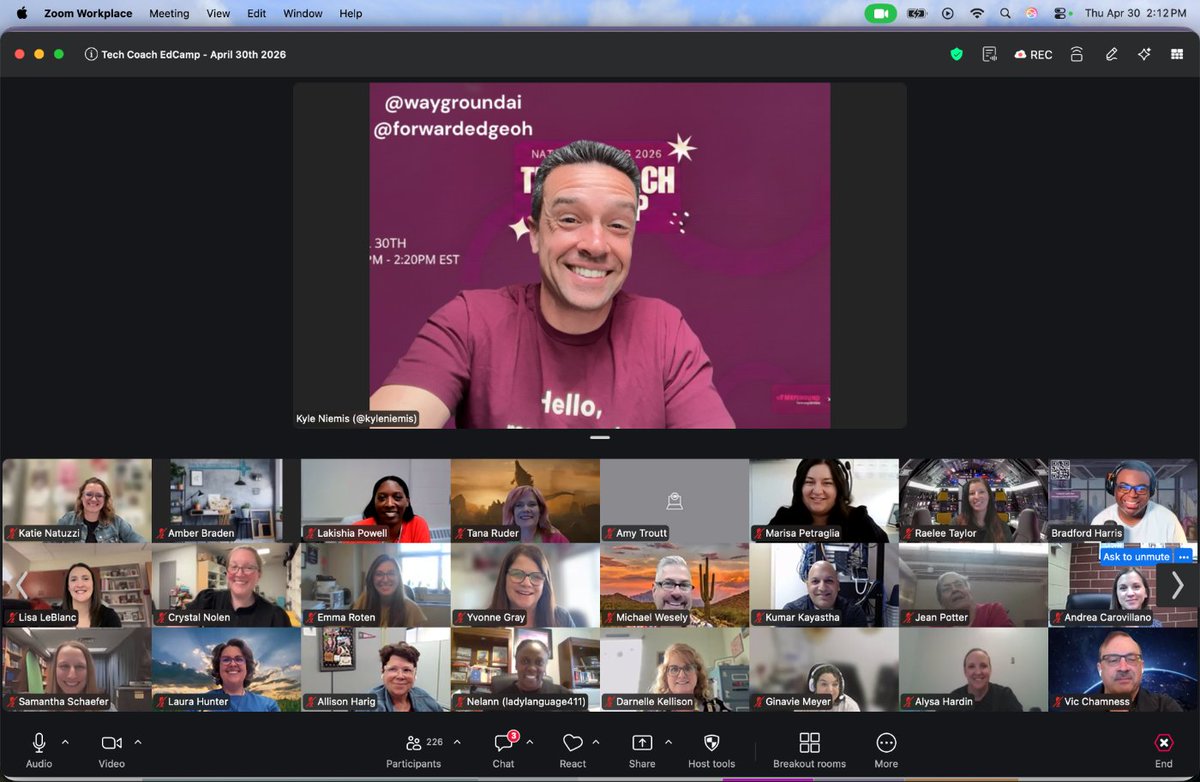Click Kumar Kayastha name label
1200x782 pixels.
[802, 618]
